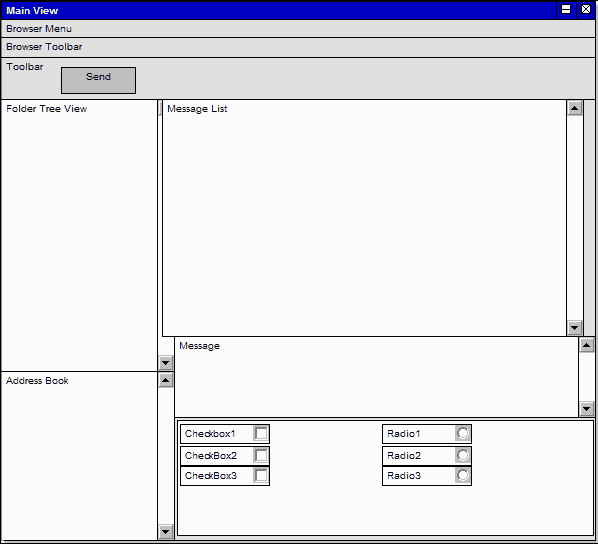Click the Send button in the toolbar
Viewport: 598px width, 544px height.
98,80
